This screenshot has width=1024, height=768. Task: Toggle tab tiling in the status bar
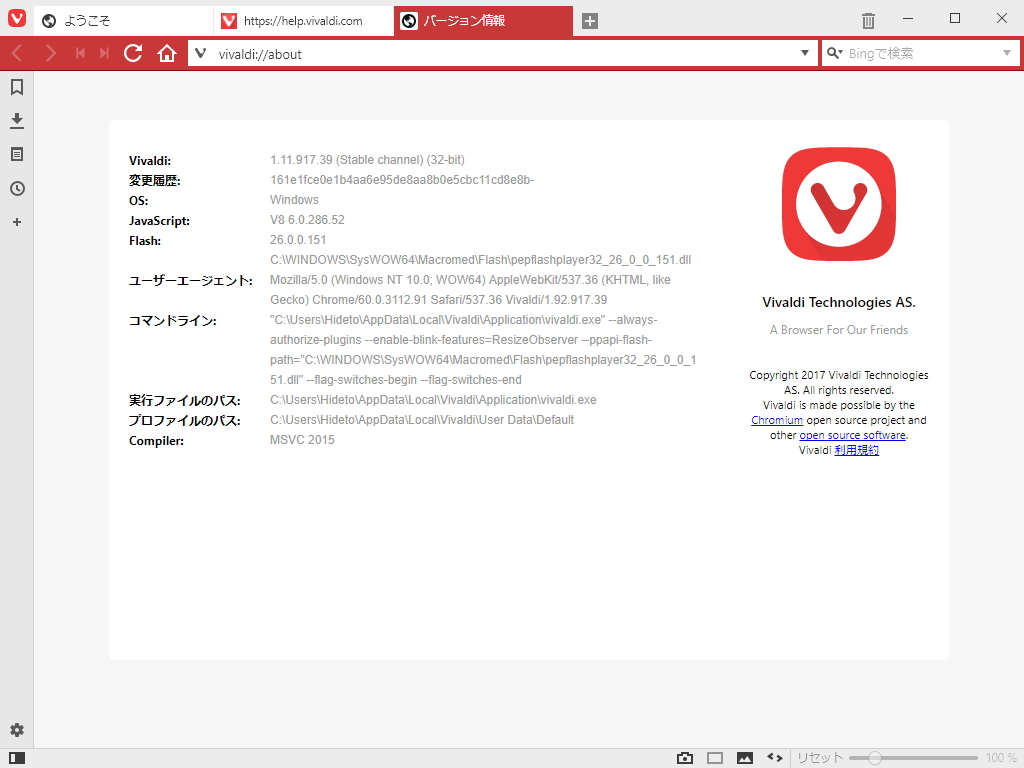tap(716, 757)
